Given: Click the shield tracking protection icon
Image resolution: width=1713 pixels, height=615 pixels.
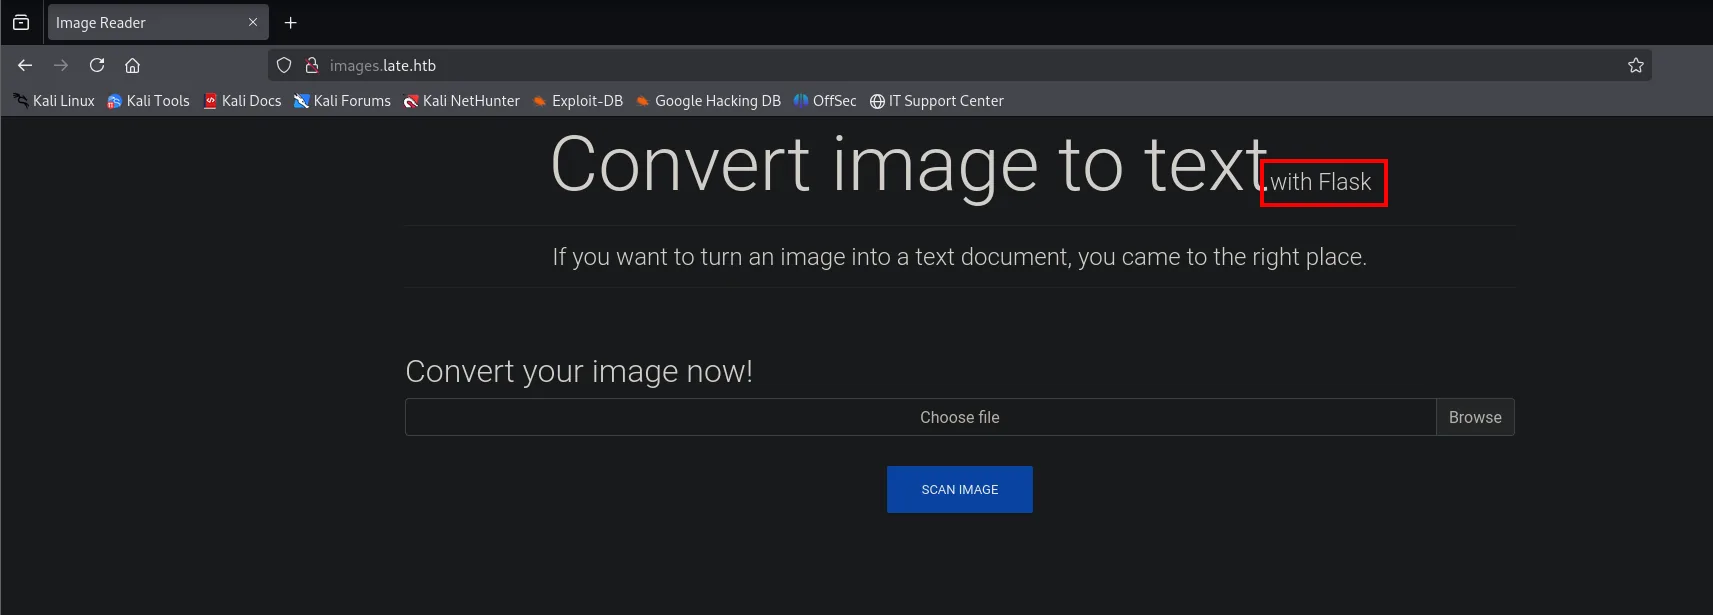Looking at the screenshot, I should click(x=284, y=65).
